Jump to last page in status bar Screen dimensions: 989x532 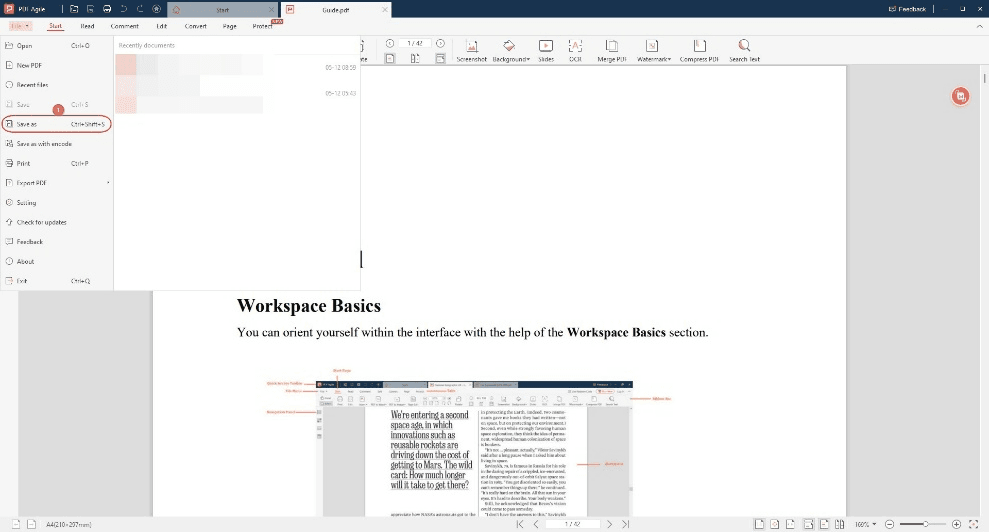[x=626, y=524]
